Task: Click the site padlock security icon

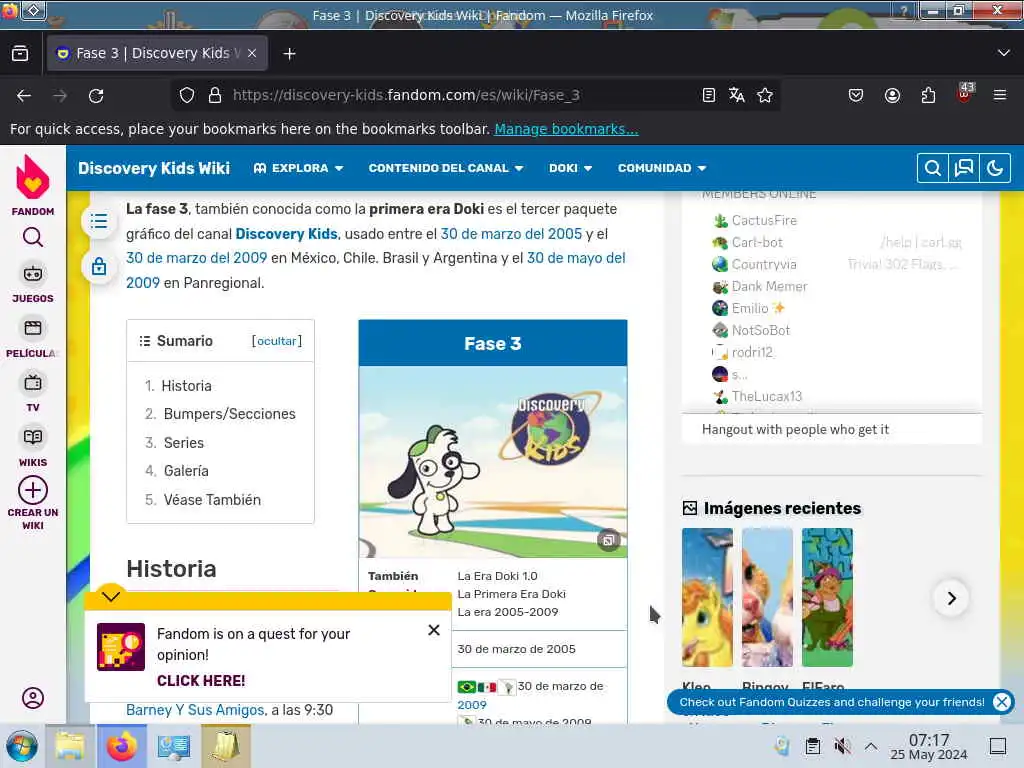Action: 215,95
